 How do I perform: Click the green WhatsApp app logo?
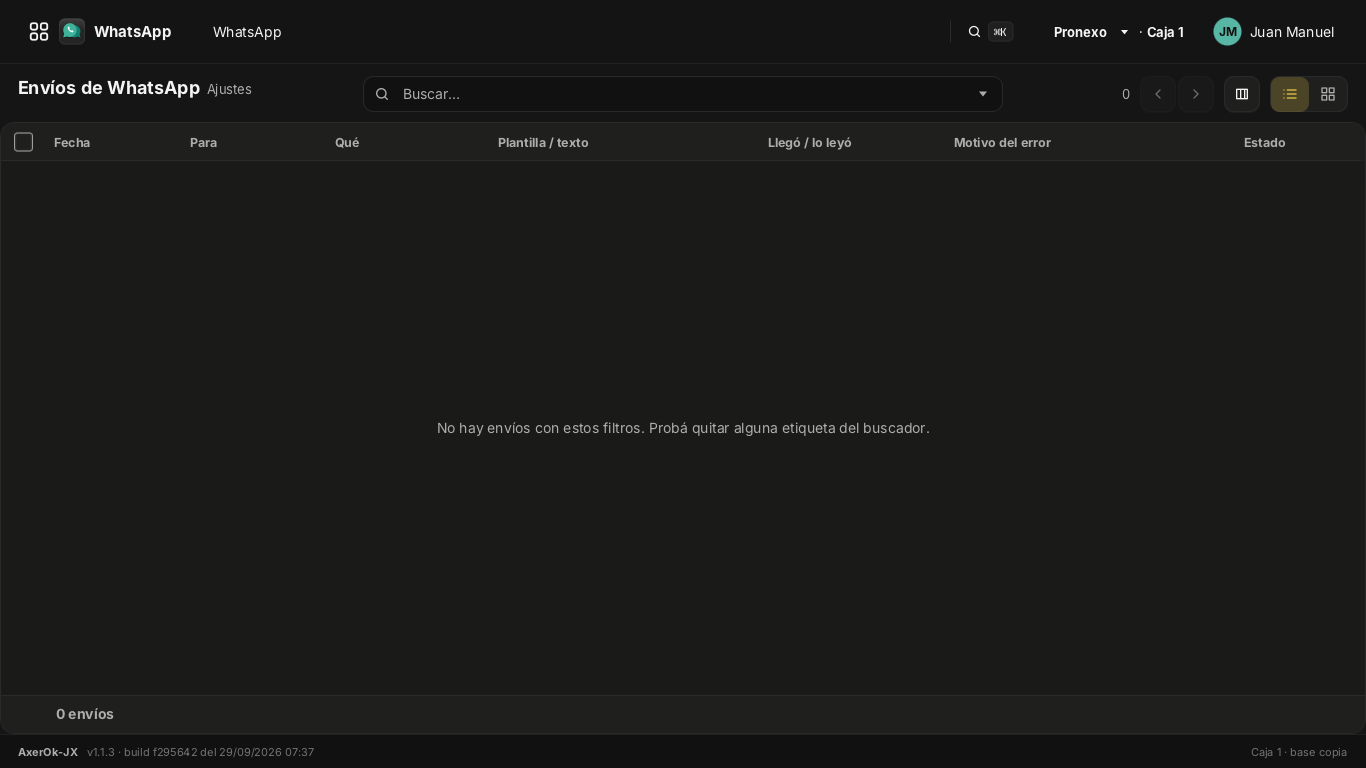(x=72, y=32)
